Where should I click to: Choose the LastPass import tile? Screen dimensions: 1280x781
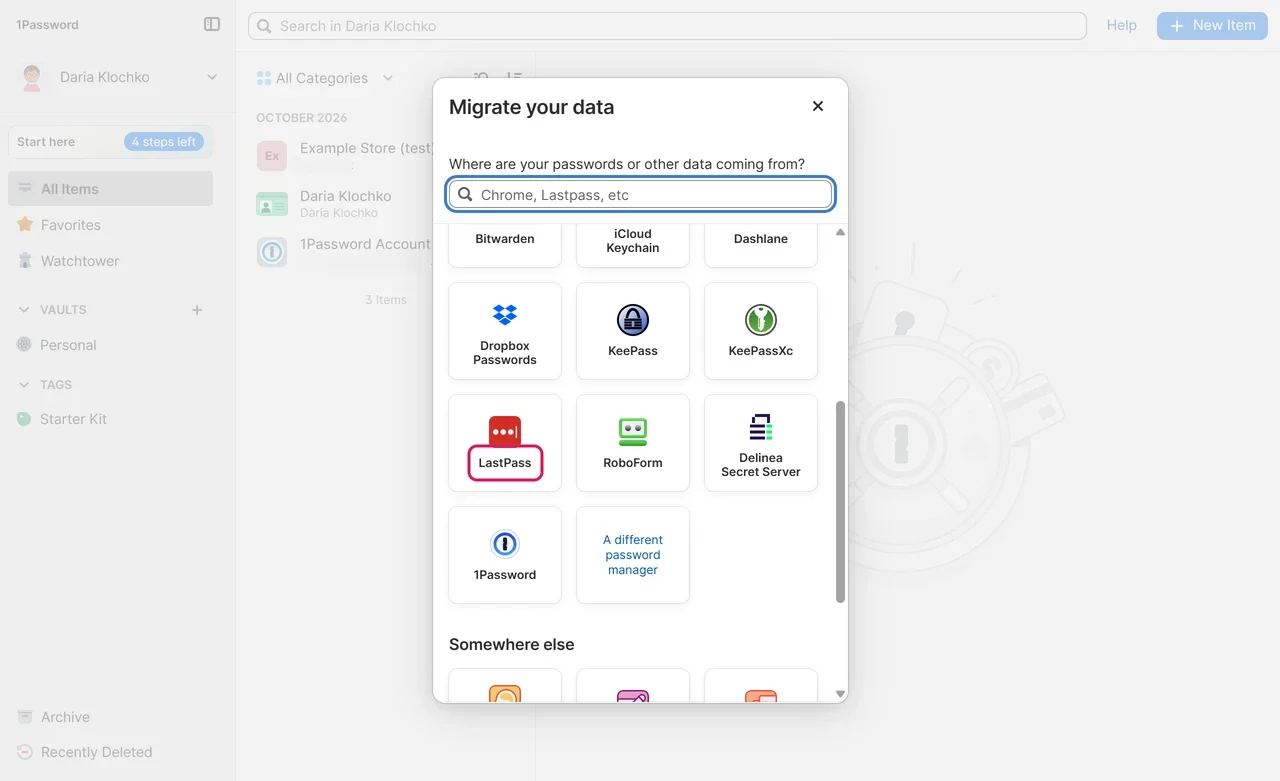tap(505, 443)
